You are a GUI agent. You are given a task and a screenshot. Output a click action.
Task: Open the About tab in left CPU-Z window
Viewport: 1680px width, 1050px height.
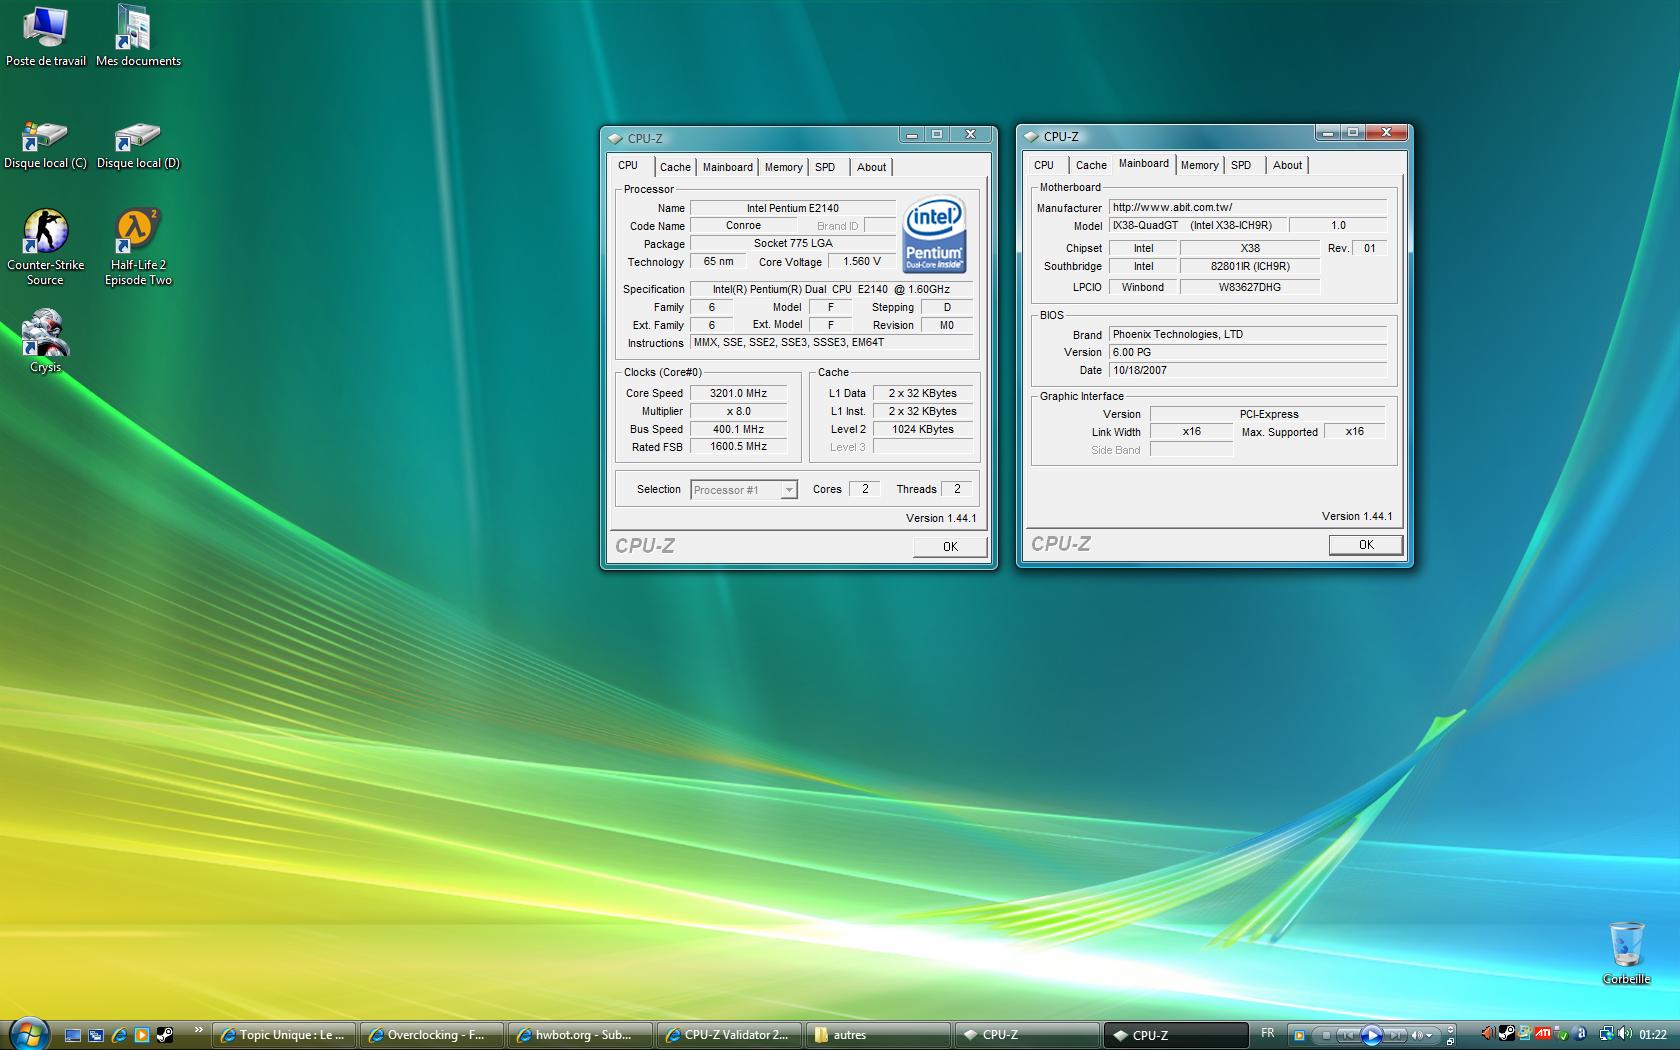tap(871, 167)
